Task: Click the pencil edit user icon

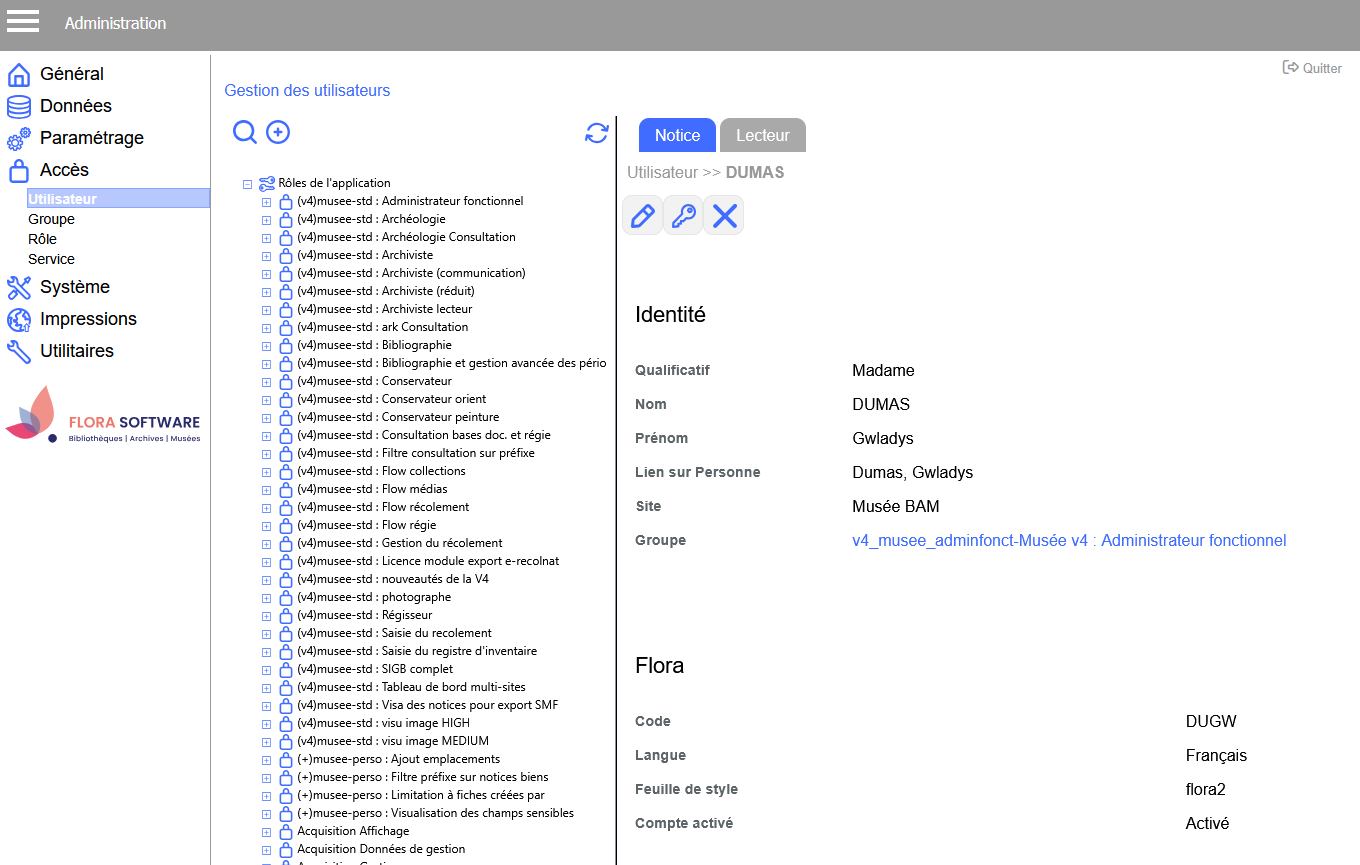Action: tap(643, 215)
